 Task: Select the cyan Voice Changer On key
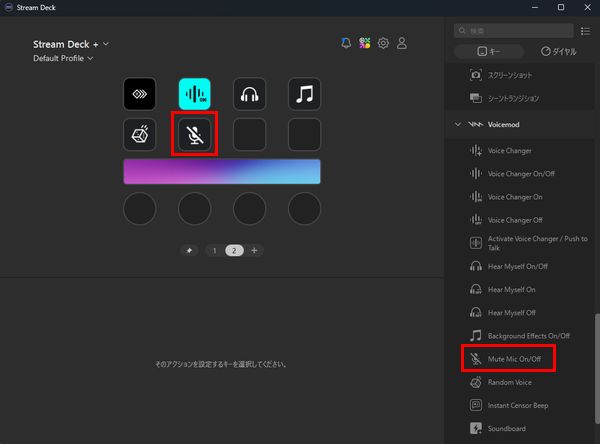point(195,94)
